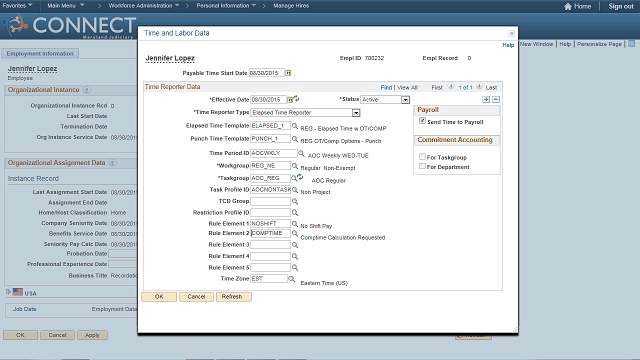
Task: Open the Payable Time Start Date calendar
Action: (288, 73)
